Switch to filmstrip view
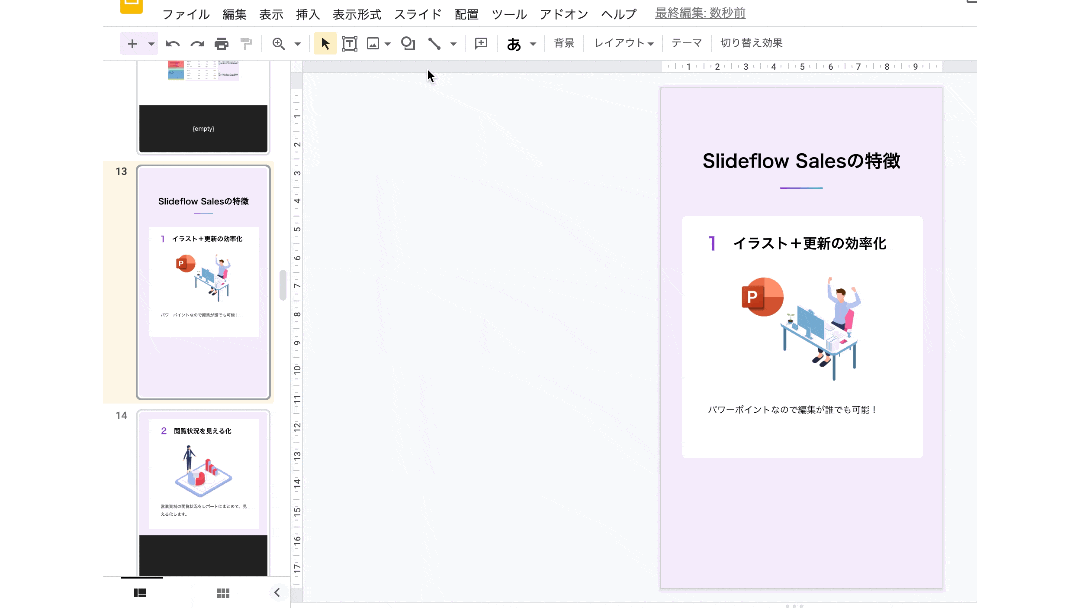Viewport: 1080px width, 608px height. point(140,592)
